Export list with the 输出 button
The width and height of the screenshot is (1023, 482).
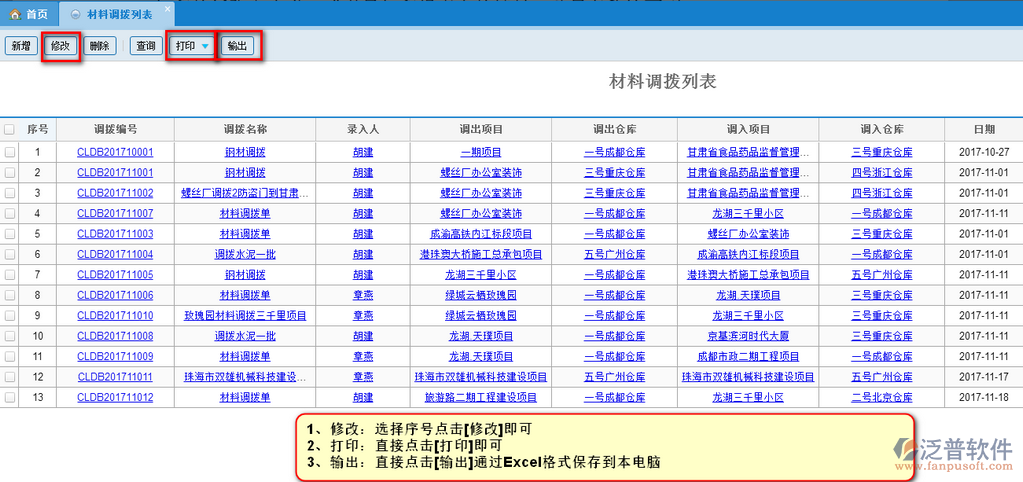pyautogui.click(x=238, y=46)
